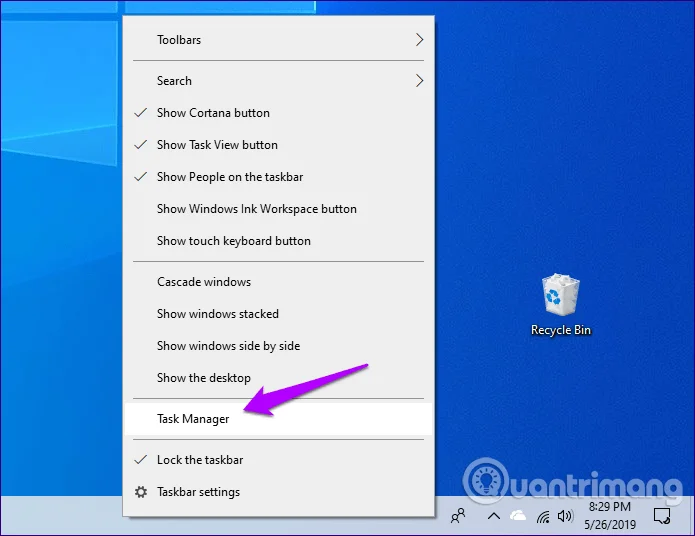This screenshot has width=695, height=536.
Task: Choose Cascade windows
Action: (x=278, y=282)
